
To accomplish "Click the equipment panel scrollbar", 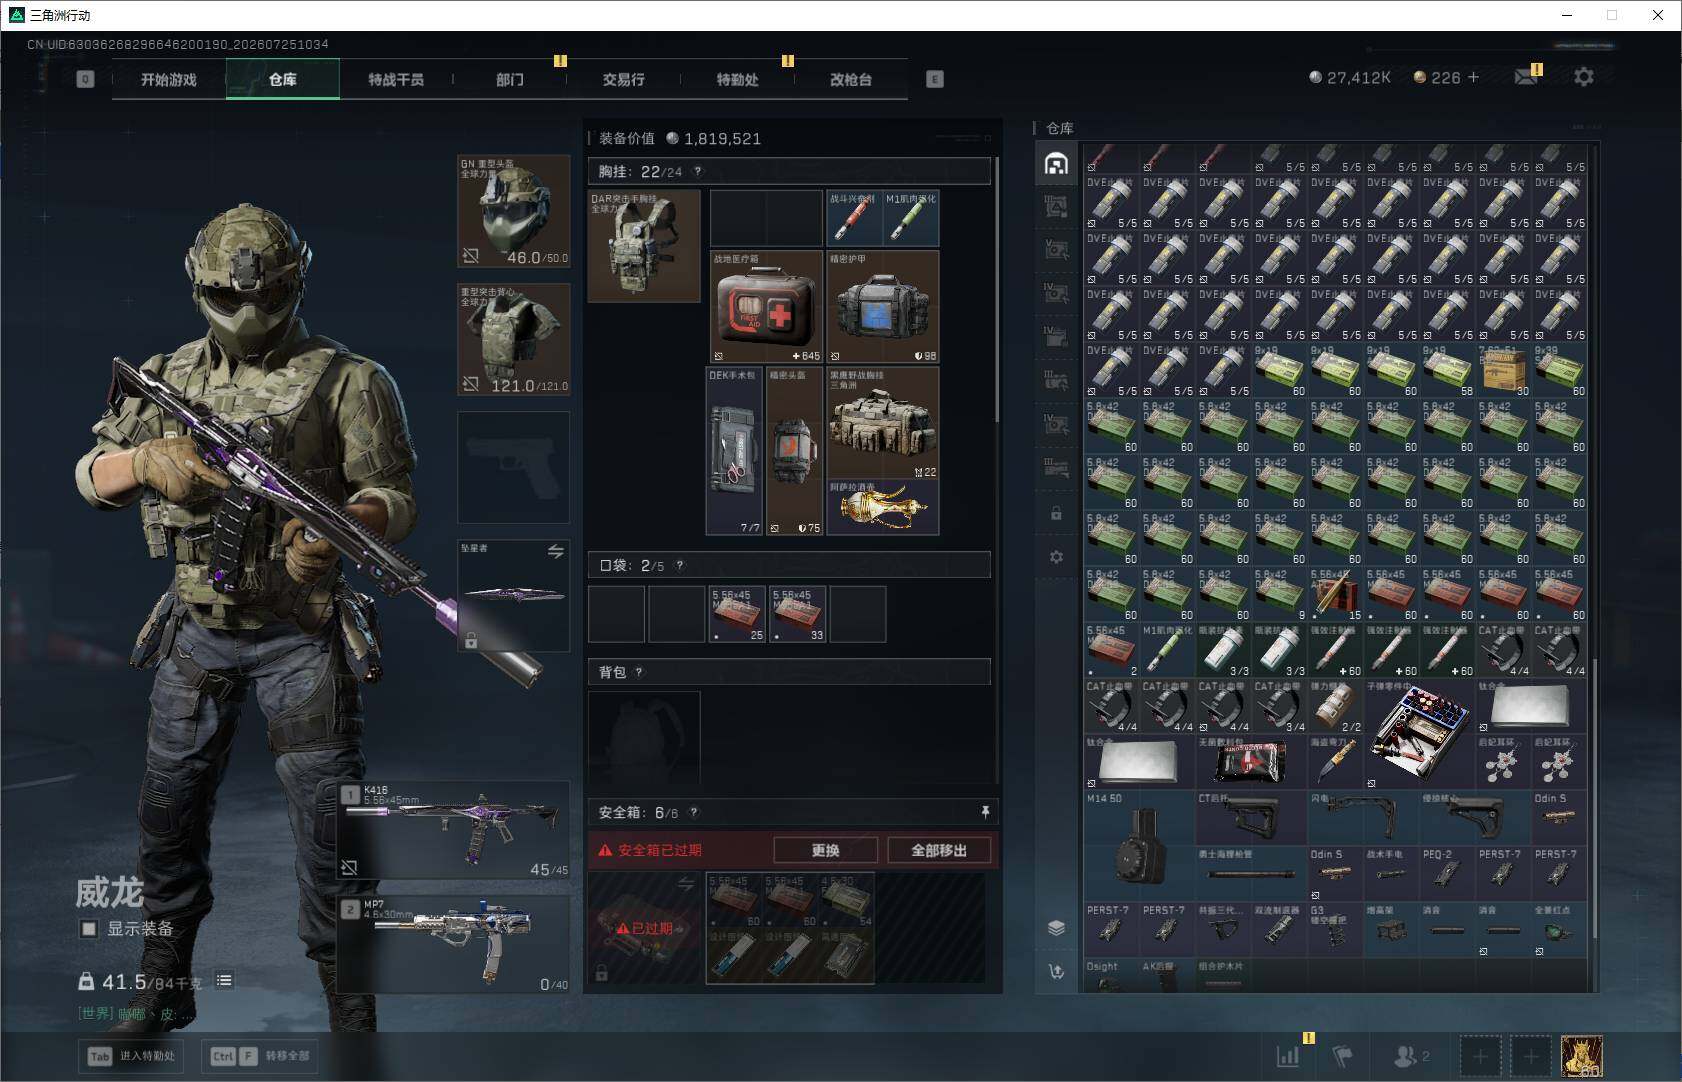I will coord(997,290).
